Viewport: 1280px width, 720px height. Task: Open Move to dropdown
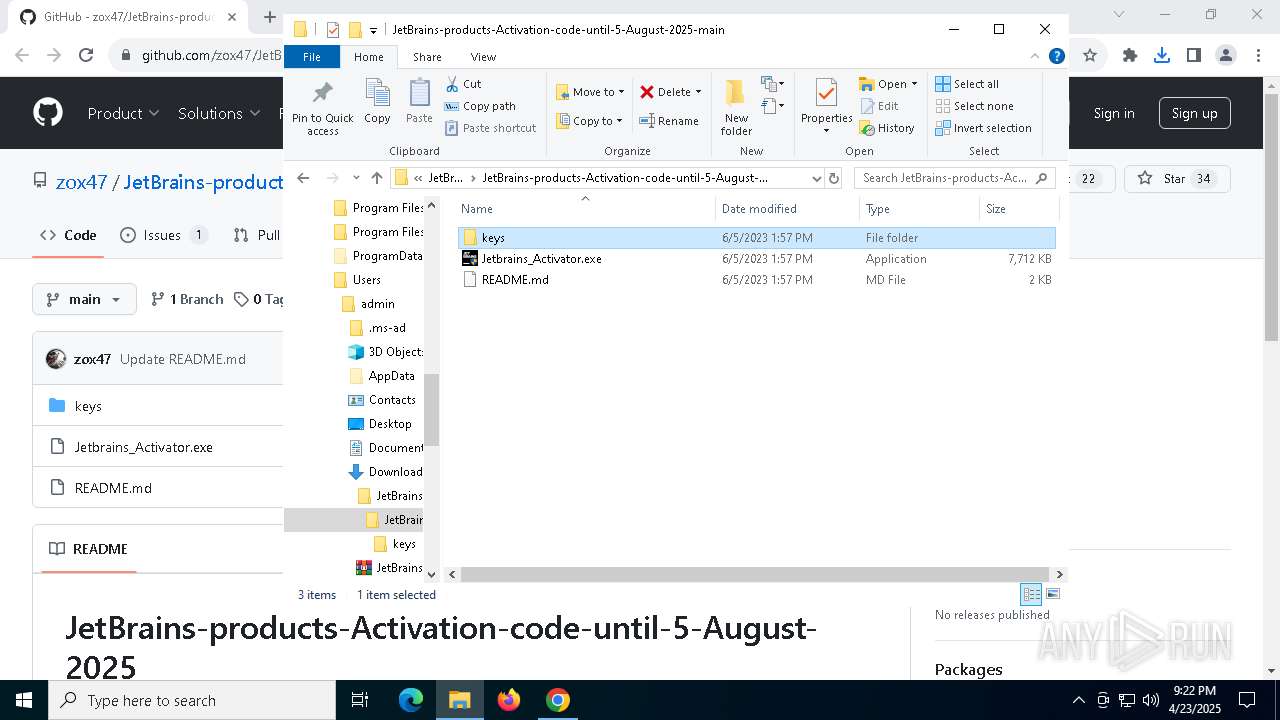pyautogui.click(x=590, y=92)
